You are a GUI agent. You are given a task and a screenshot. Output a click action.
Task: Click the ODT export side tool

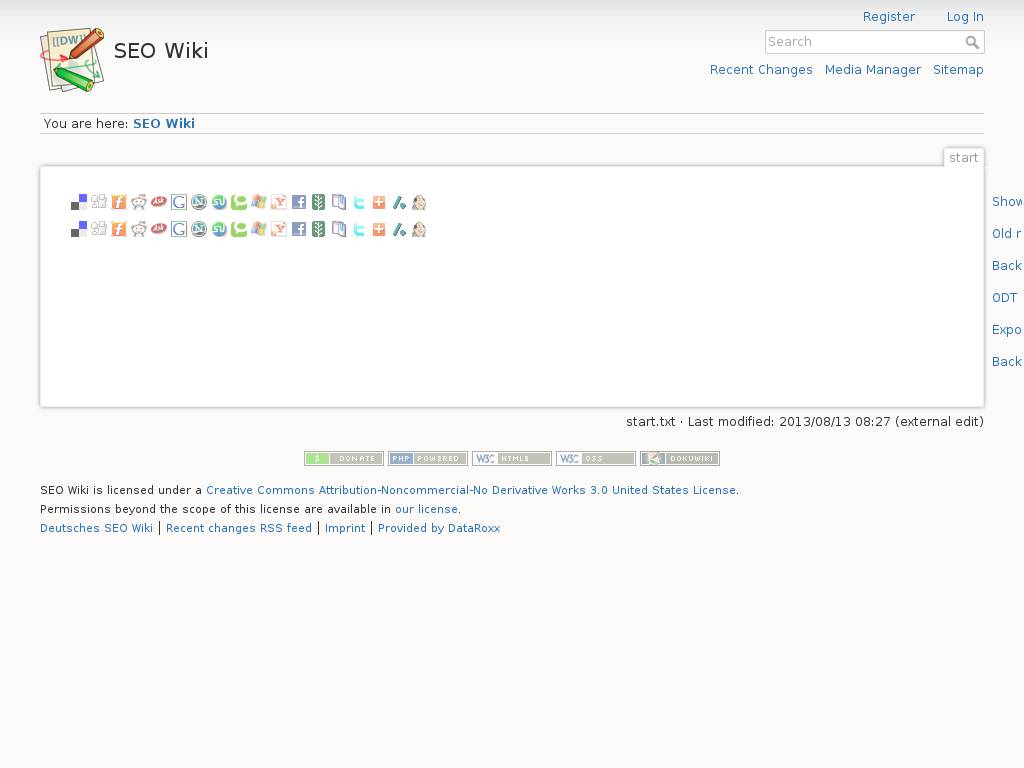1005,298
